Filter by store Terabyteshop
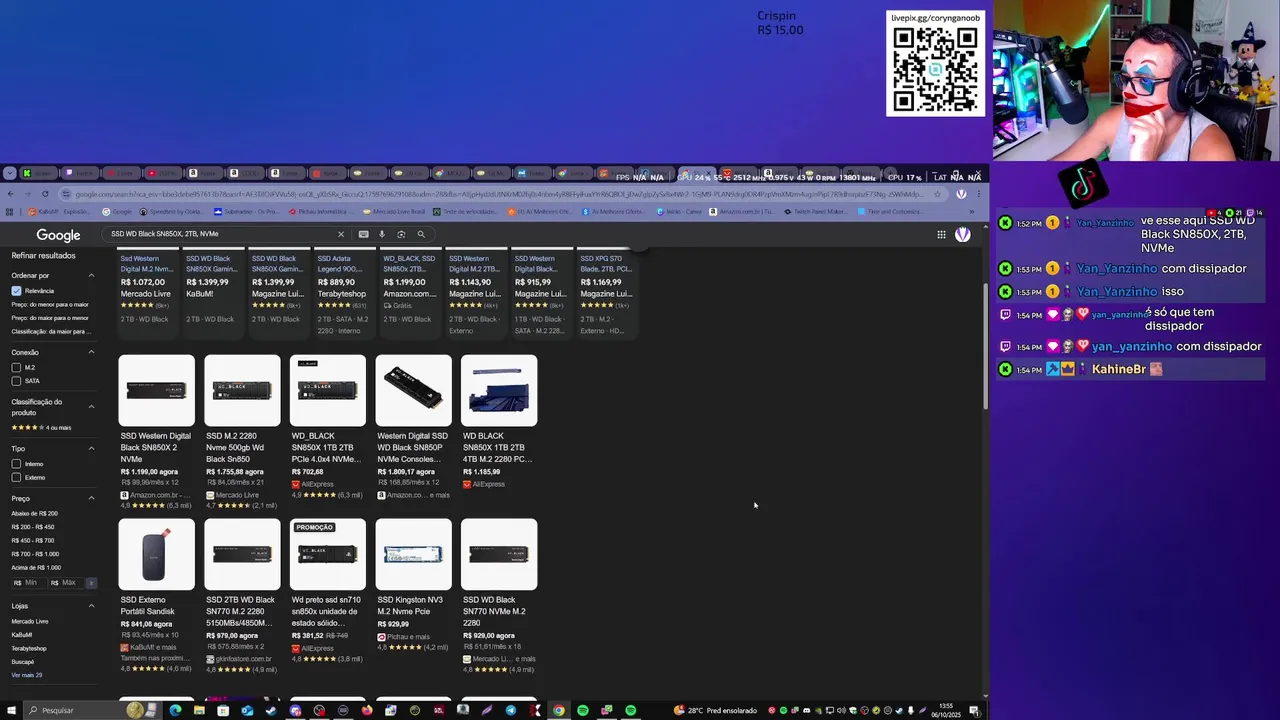 (x=29, y=648)
